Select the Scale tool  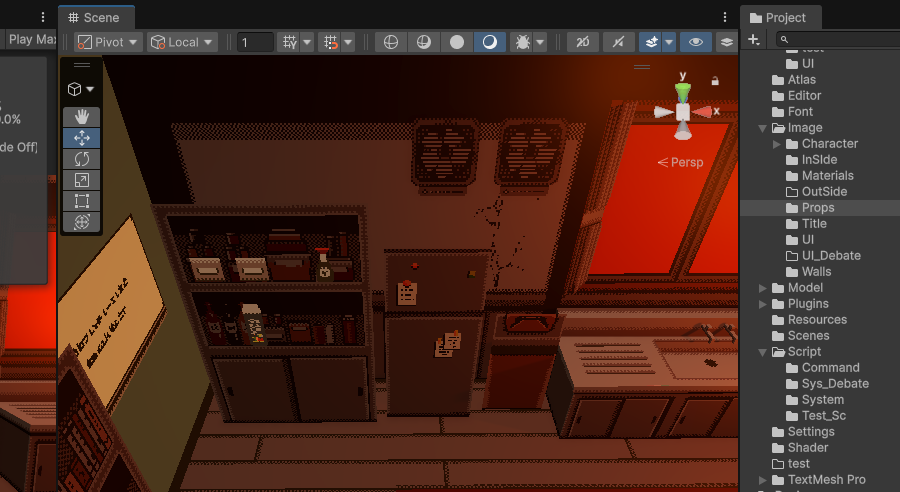pyautogui.click(x=81, y=180)
